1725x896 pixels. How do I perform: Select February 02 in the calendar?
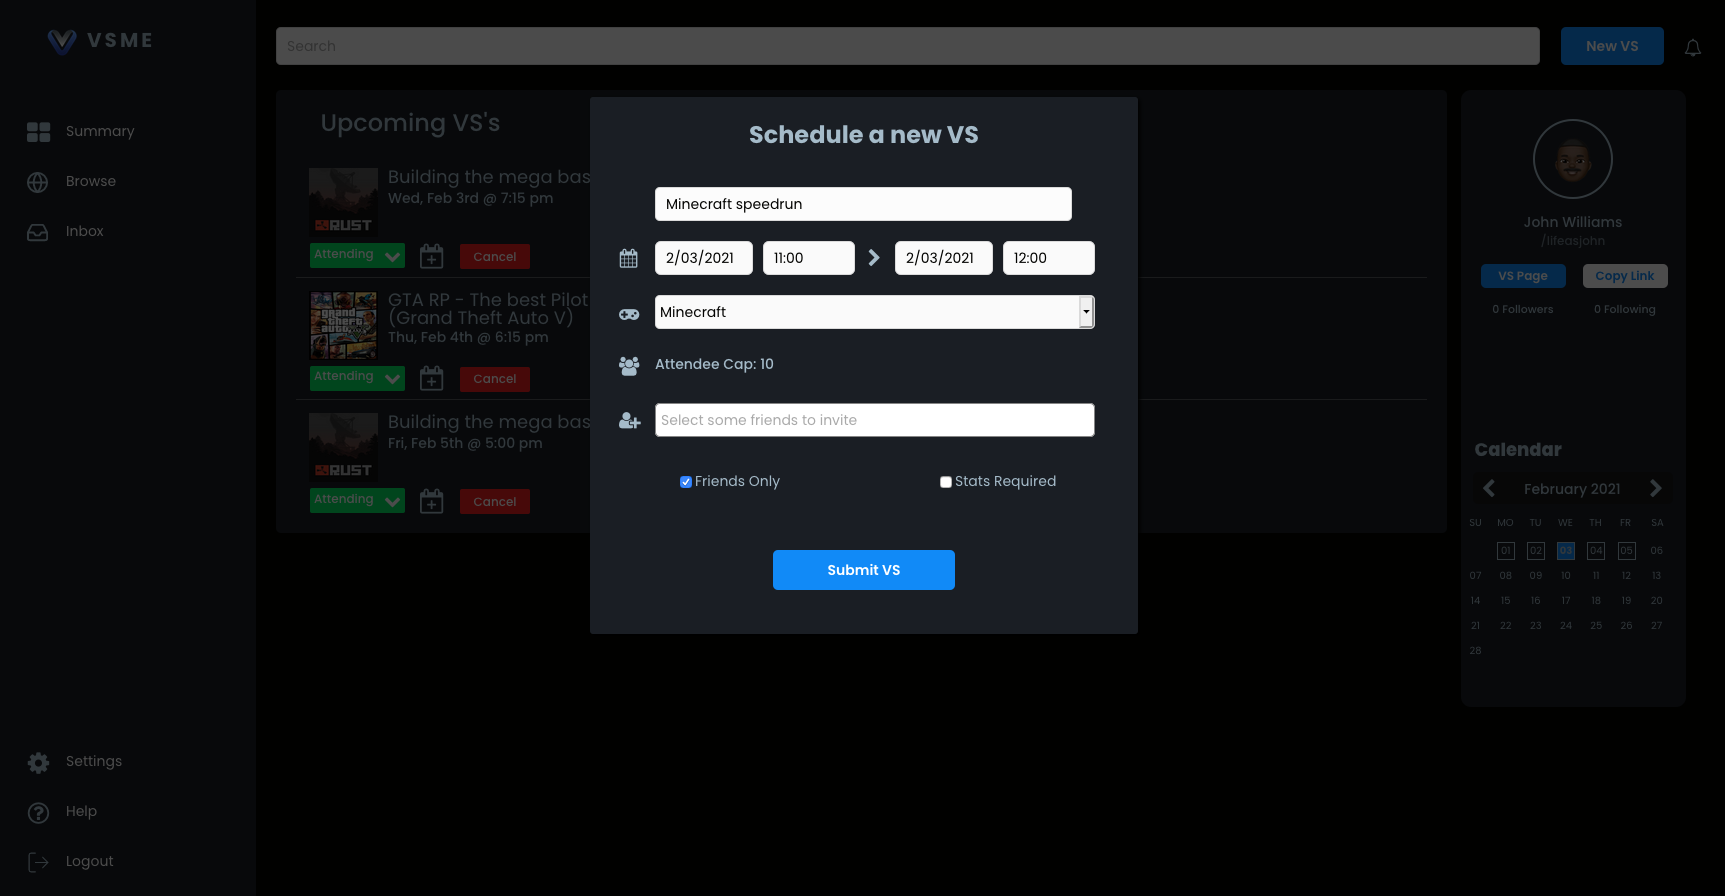(1536, 551)
